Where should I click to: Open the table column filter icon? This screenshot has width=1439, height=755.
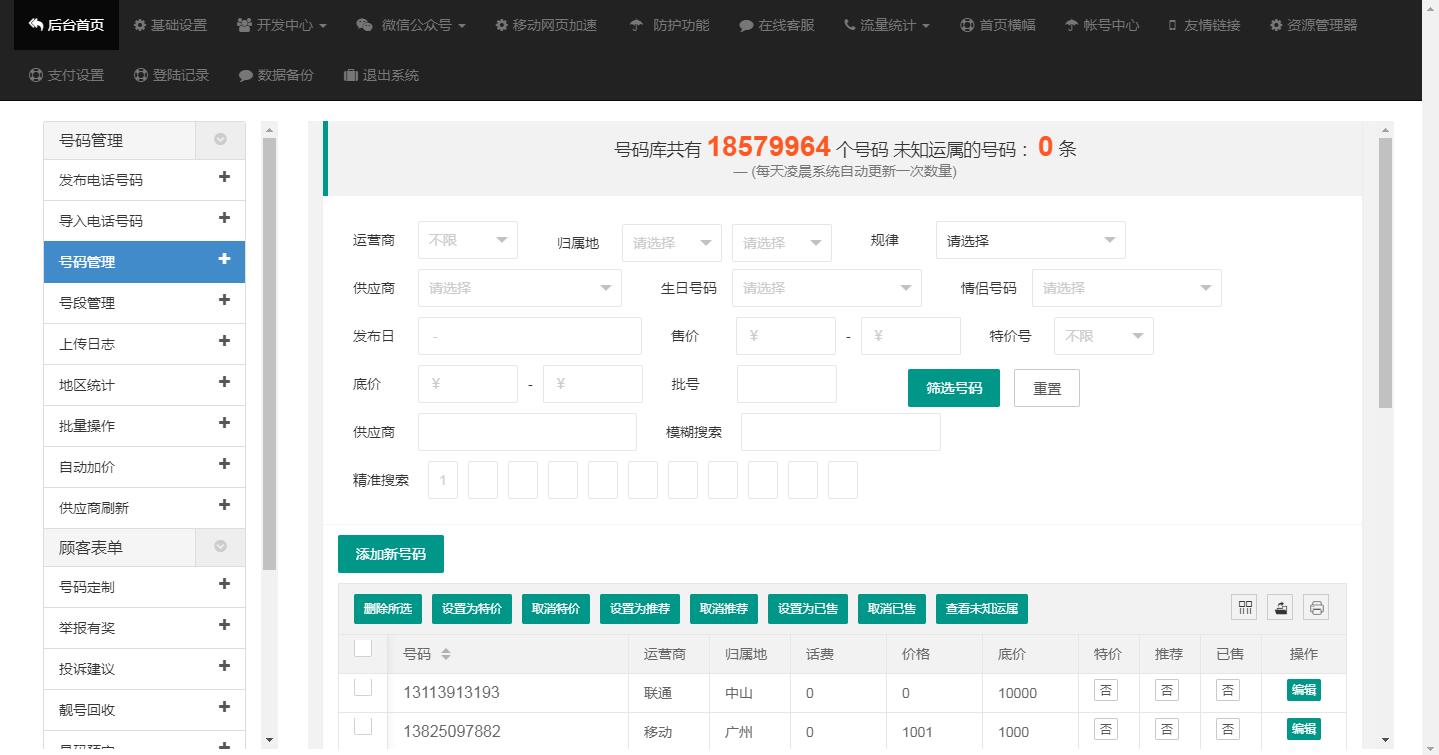[x=1245, y=607]
